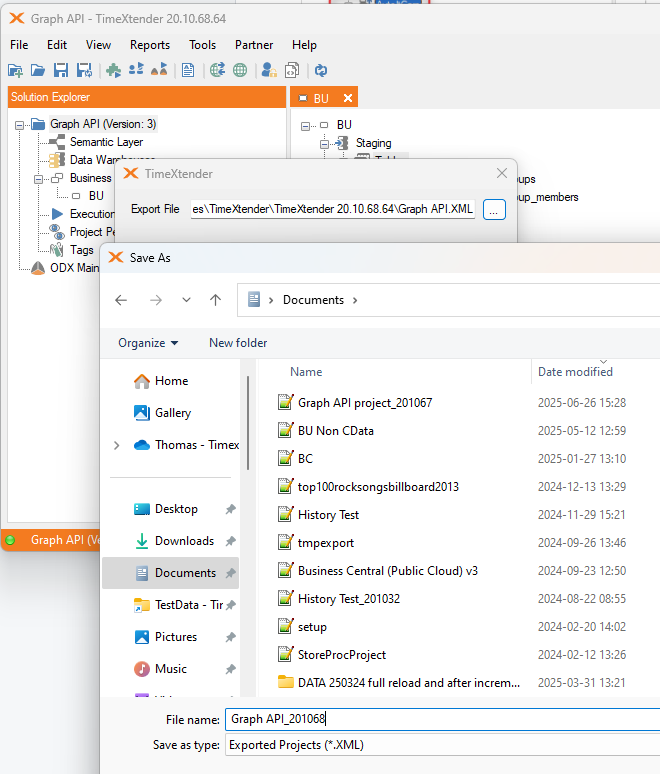The height and width of the screenshot is (774, 660).
Task: Go forward in the Save As dialog
Action: coord(156,300)
